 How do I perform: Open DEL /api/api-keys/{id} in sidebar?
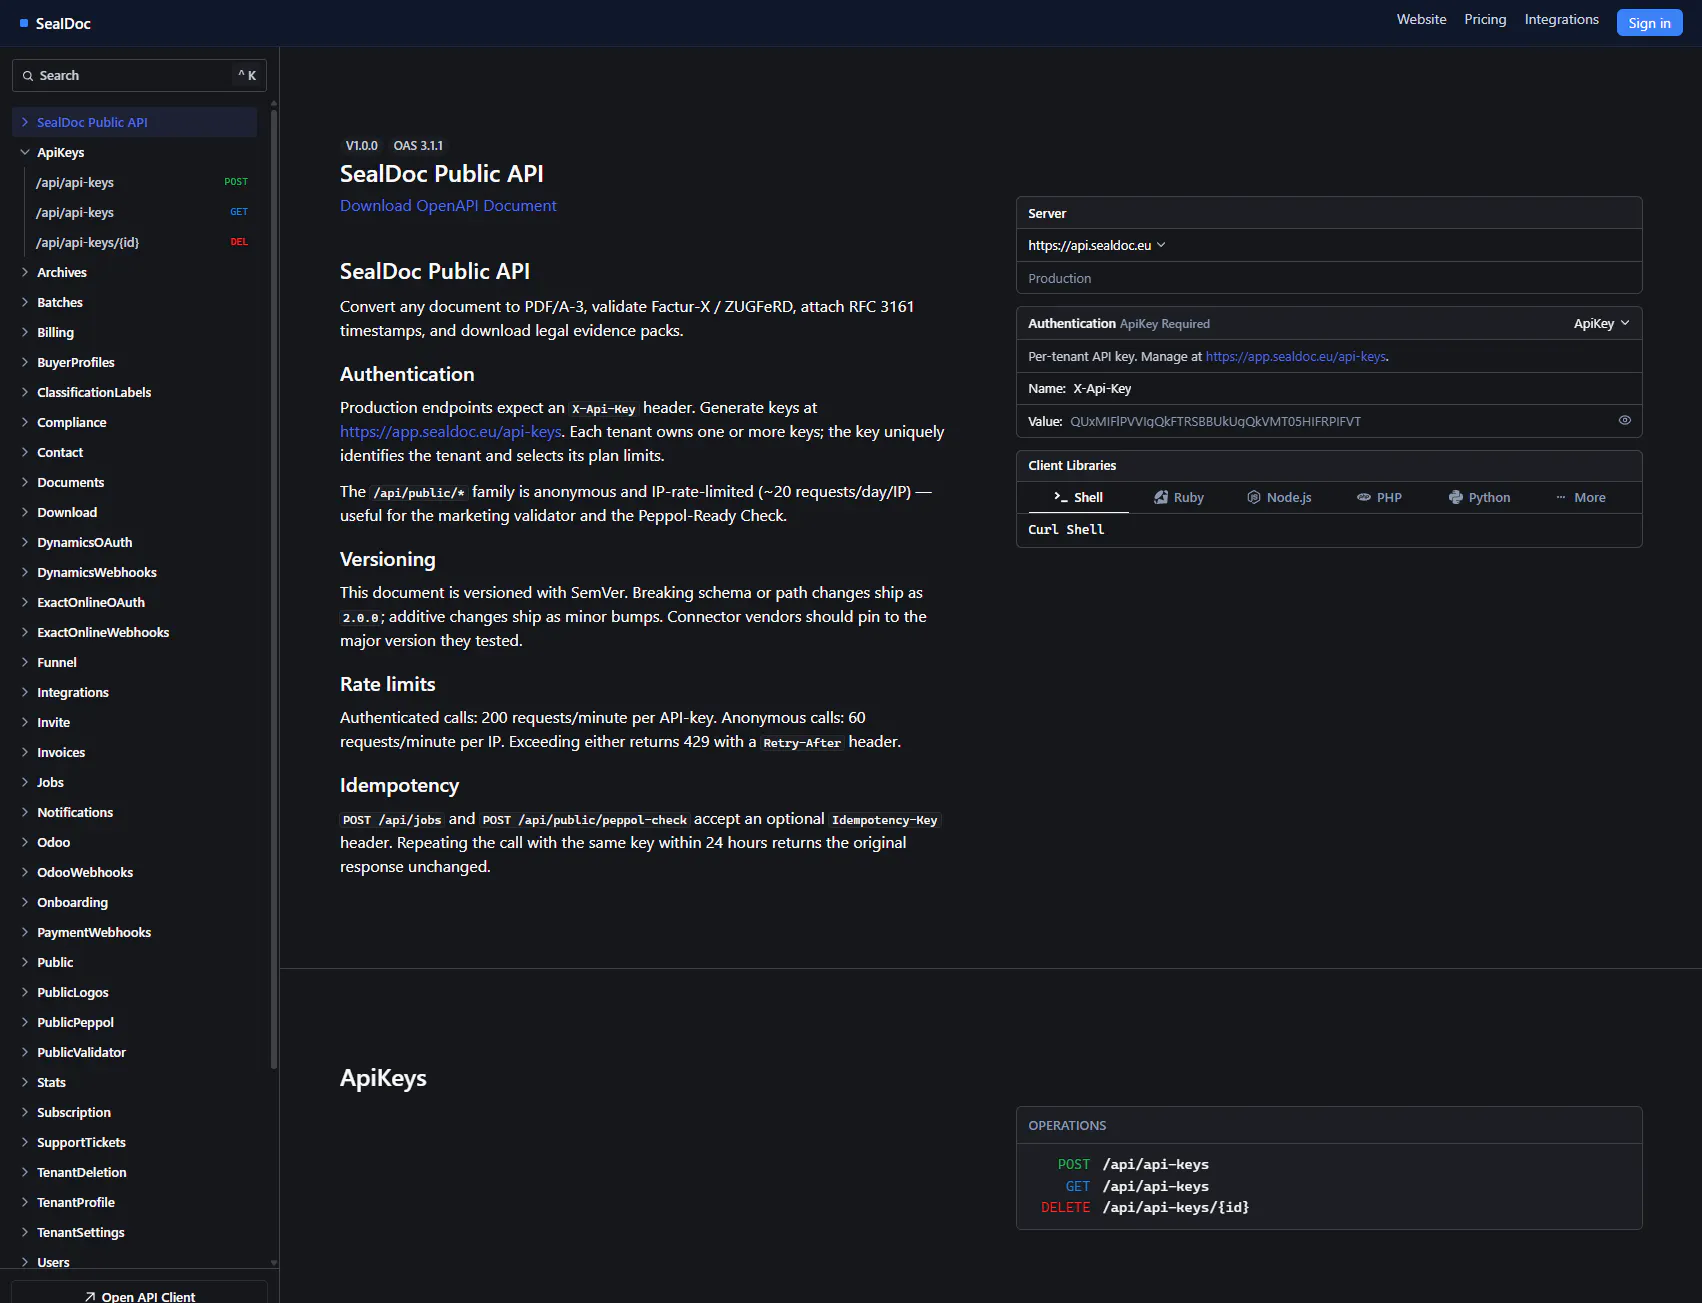(x=142, y=242)
